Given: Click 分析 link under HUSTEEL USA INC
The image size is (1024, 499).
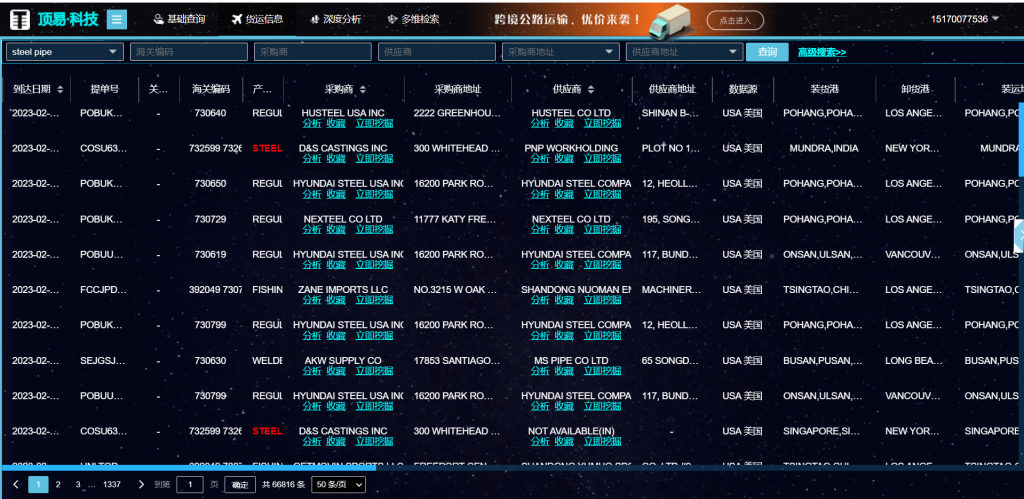Looking at the screenshot, I should tap(312, 124).
